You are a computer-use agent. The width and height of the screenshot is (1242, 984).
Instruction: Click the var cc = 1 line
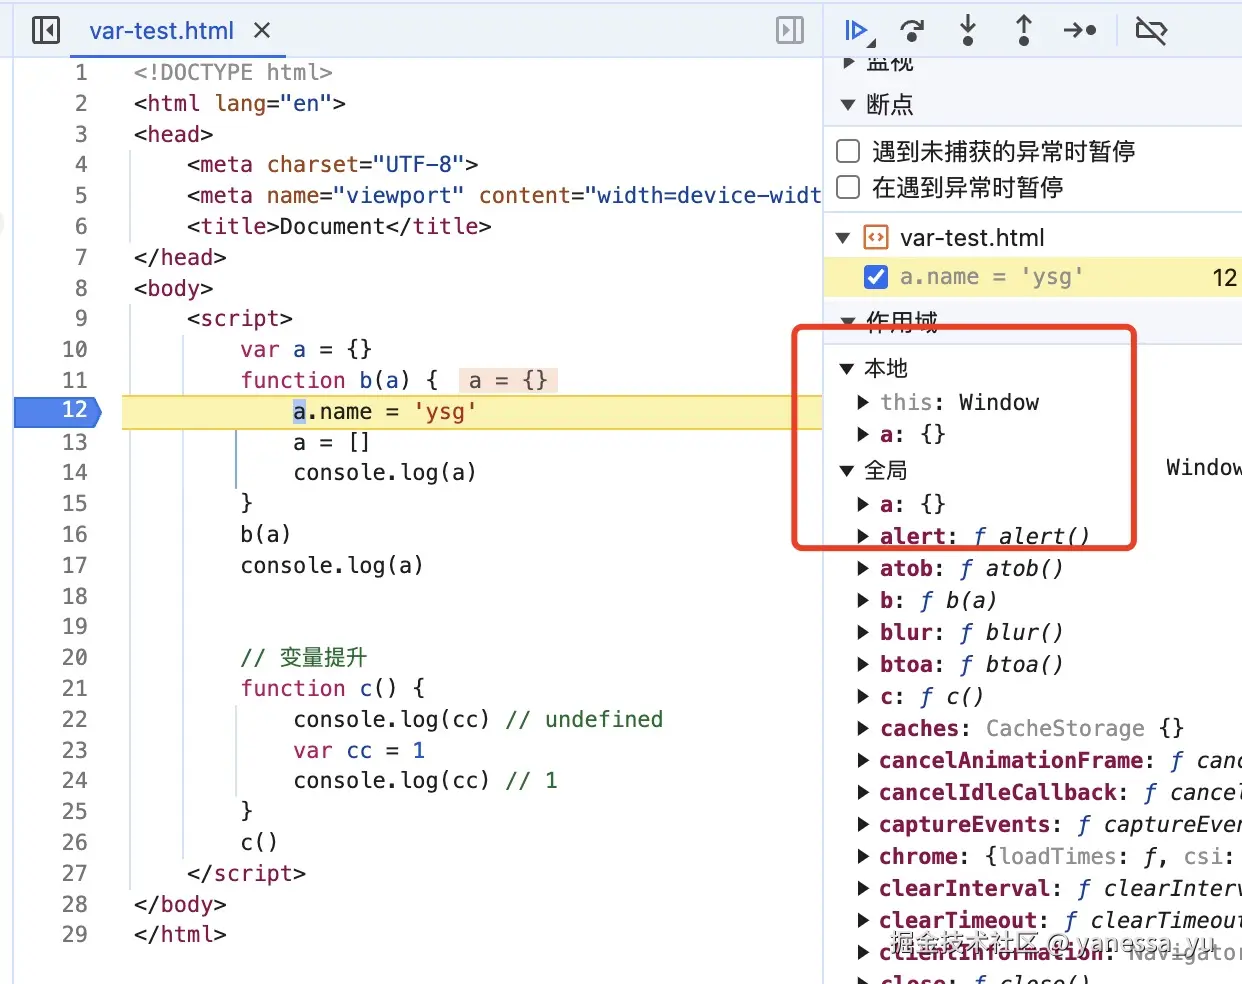(359, 750)
